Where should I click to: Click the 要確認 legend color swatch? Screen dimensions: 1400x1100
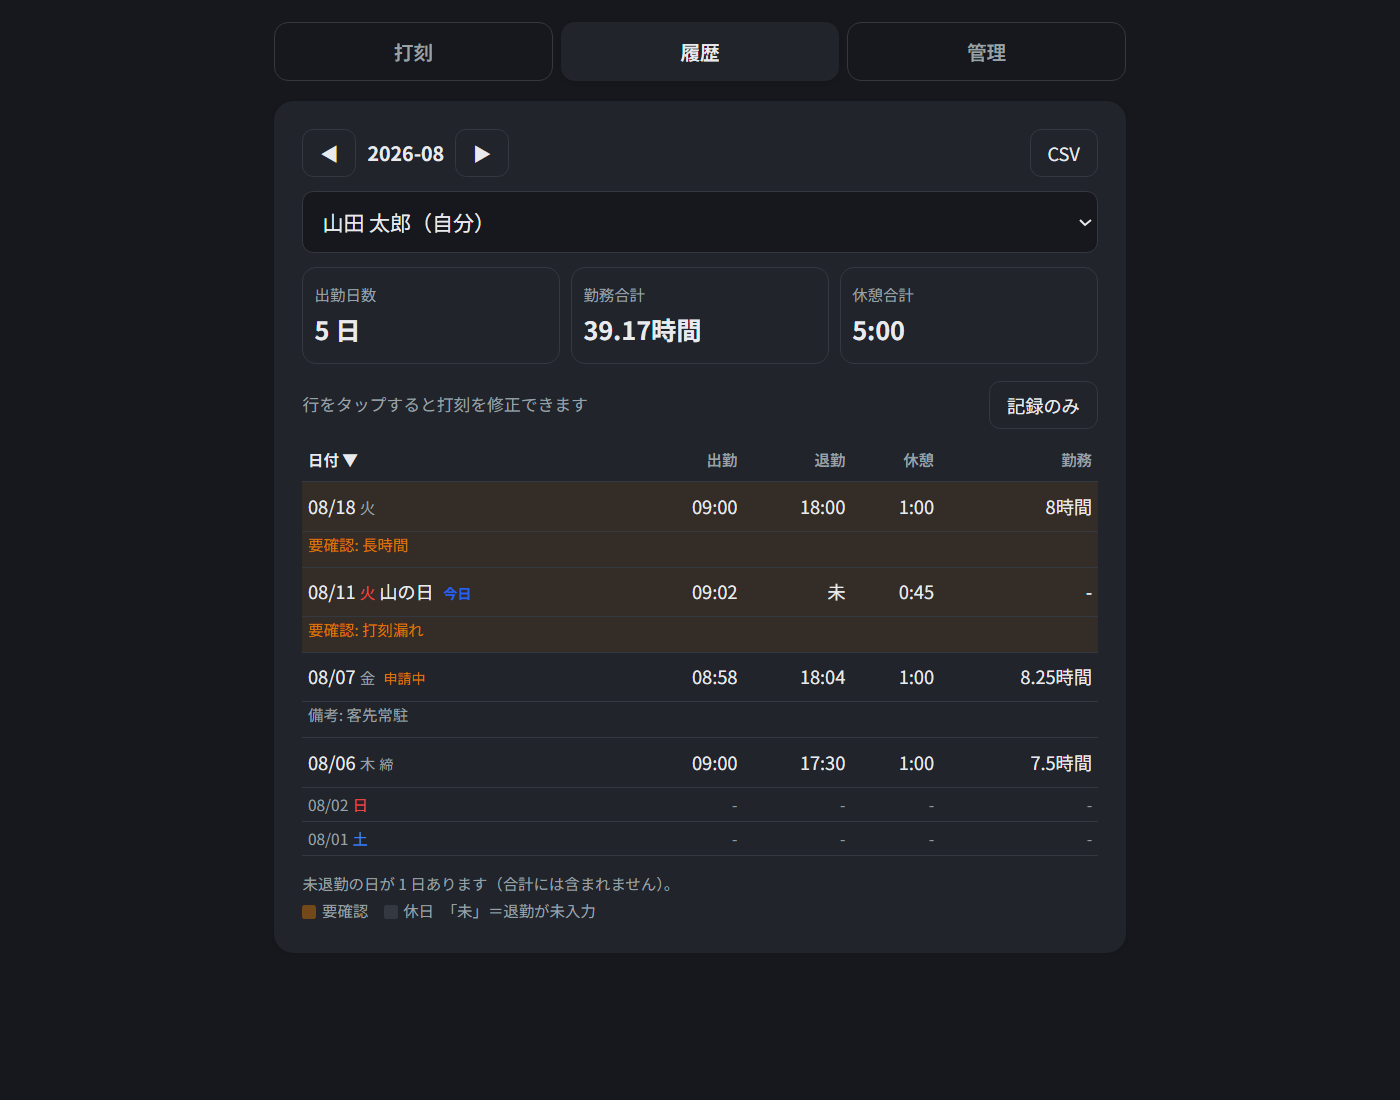[309, 912]
